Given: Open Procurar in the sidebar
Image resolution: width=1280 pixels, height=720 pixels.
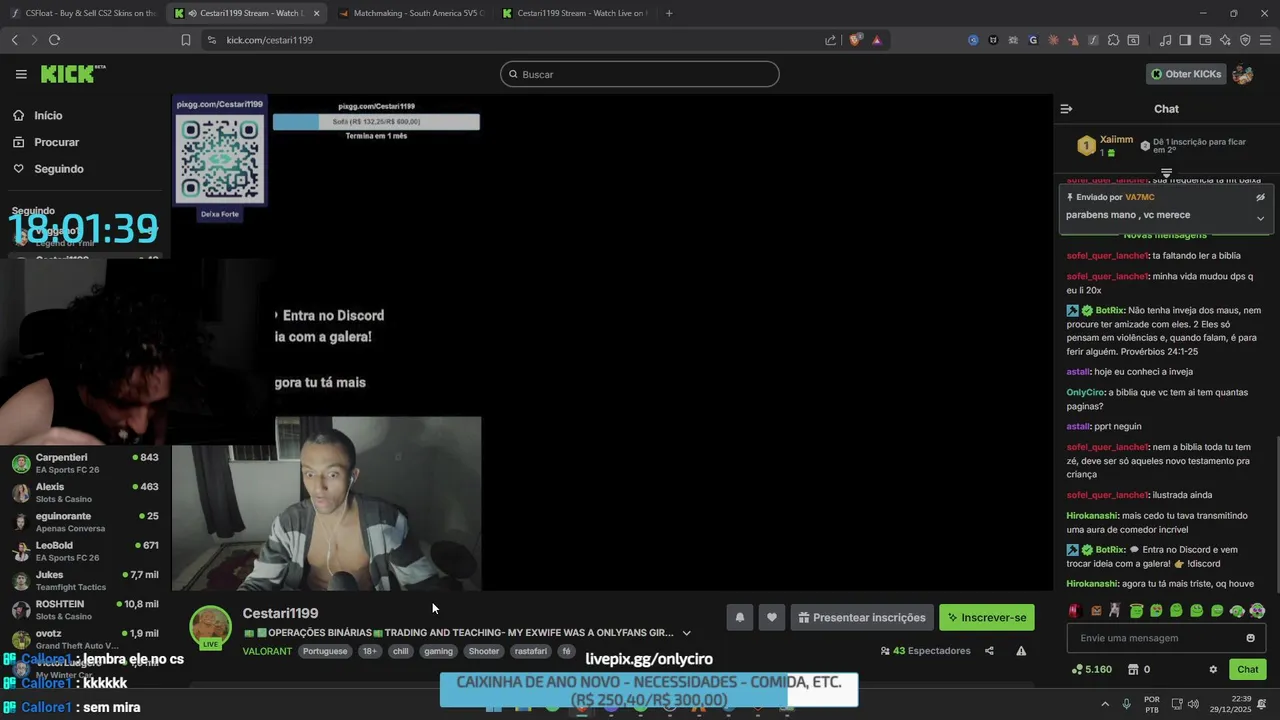Looking at the screenshot, I should (56, 142).
